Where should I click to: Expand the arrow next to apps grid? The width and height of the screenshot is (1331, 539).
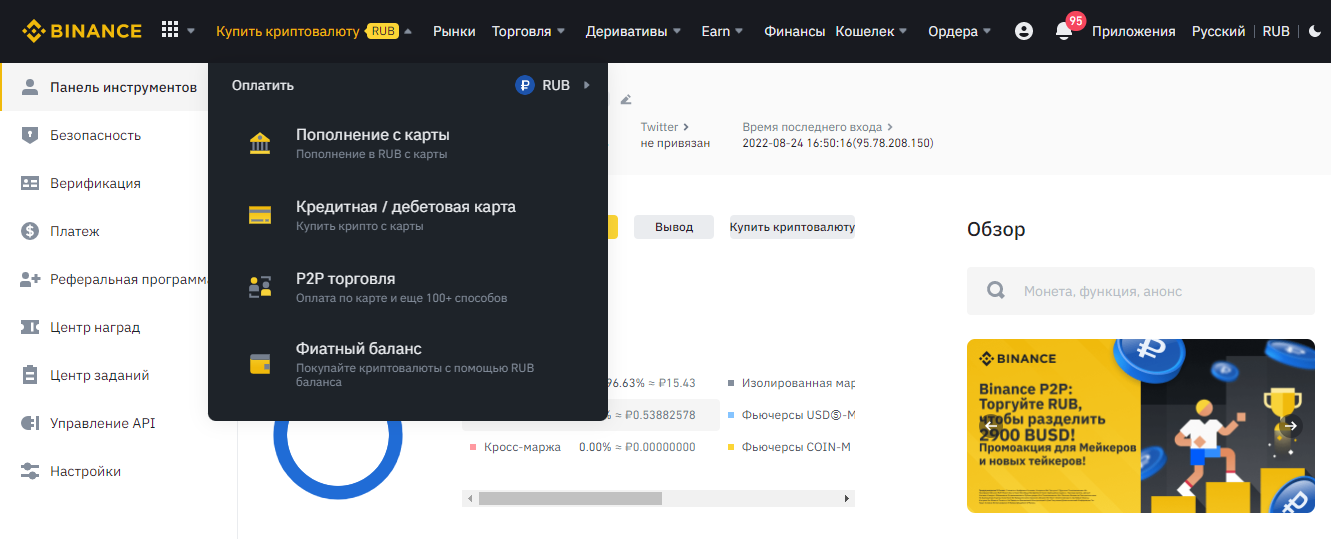tap(191, 31)
